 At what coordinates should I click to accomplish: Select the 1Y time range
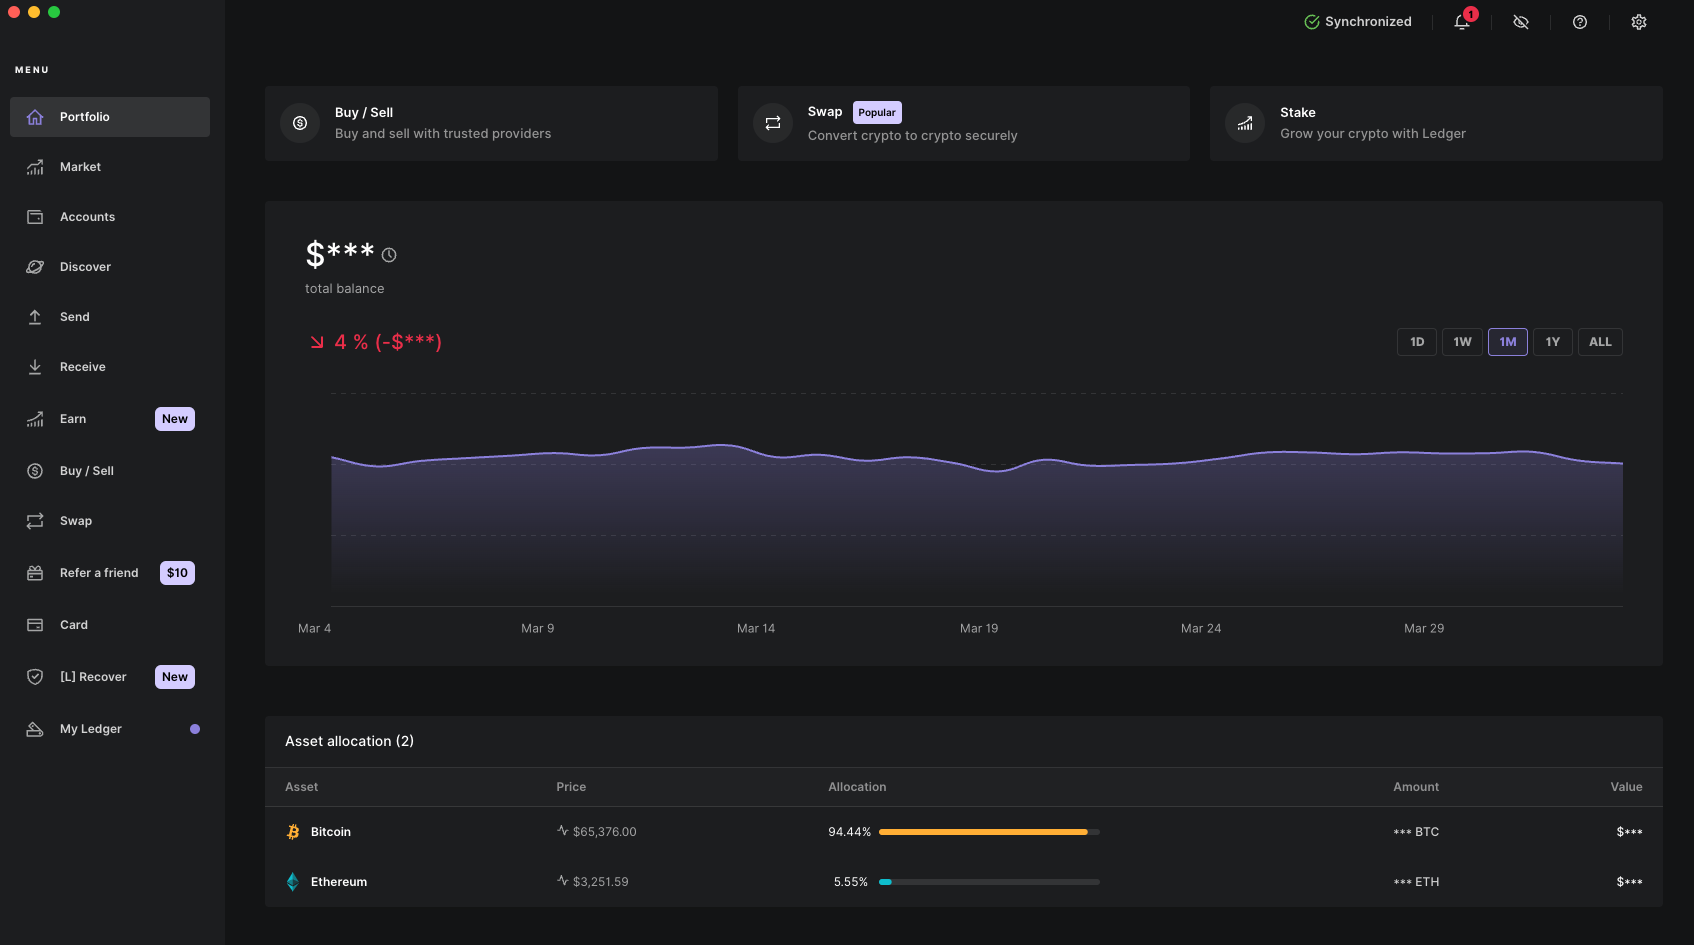pos(1553,342)
